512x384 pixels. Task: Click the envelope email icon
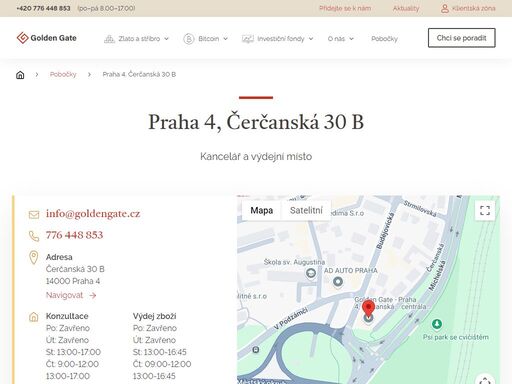point(34,214)
